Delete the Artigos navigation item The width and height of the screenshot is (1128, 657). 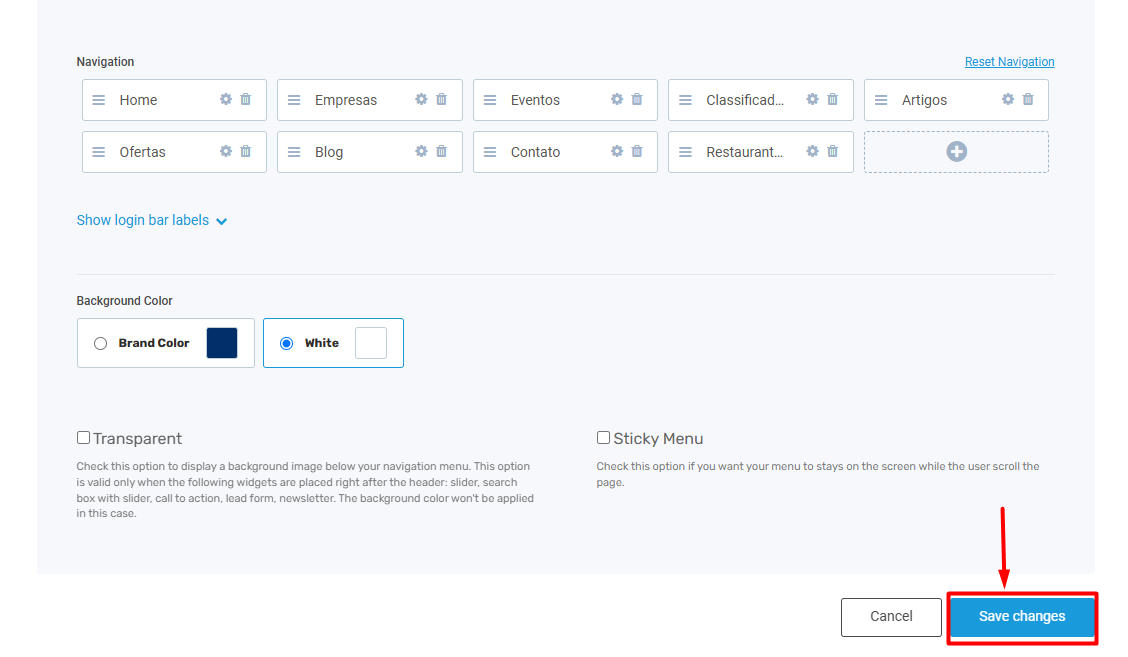[x=1029, y=99]
